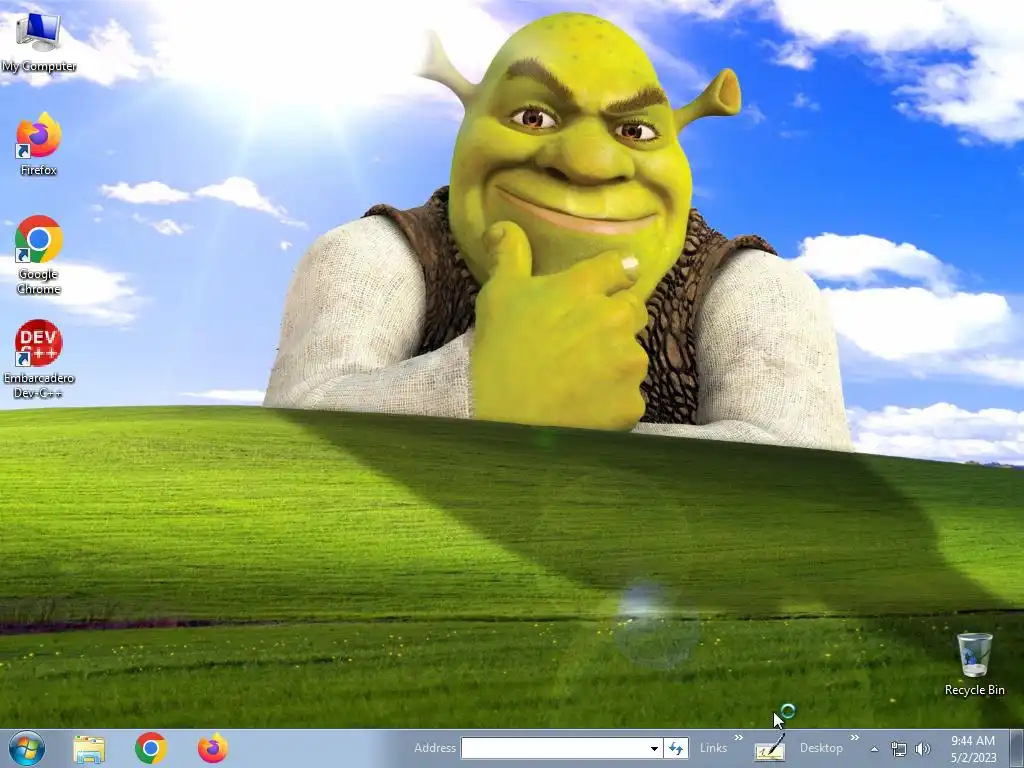This screenshot has width=1024, height=768.
Task: Select the My Computer desktop icon
Action: click(x=39, y=42)
